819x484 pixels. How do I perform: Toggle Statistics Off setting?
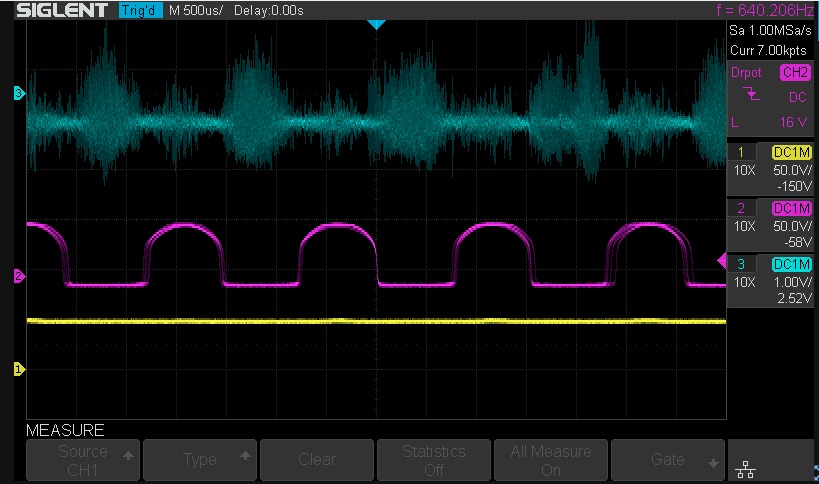click(x=434, y=460)
